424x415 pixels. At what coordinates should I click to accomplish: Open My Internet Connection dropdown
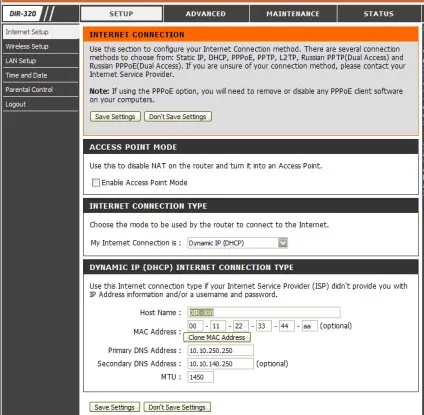[x=237, y=243]
